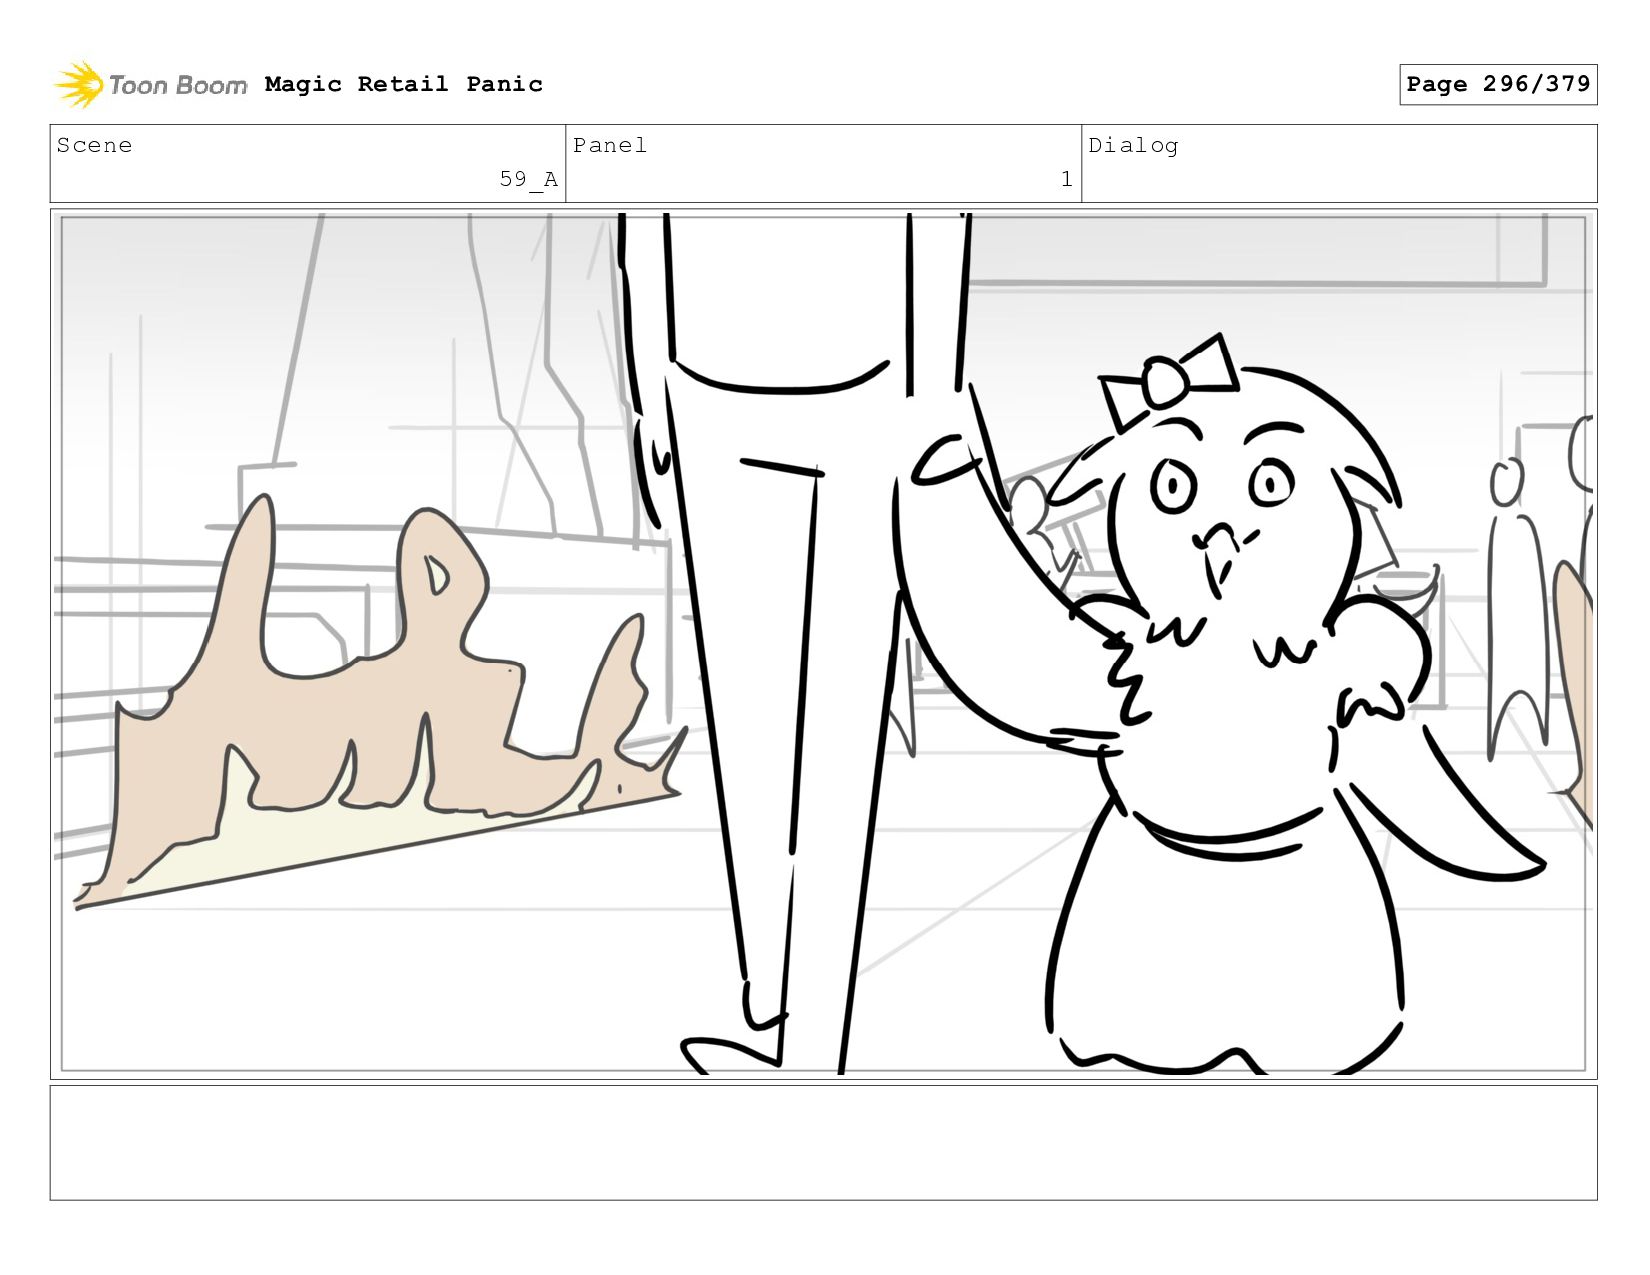Image resolution: width=1650 pixels, height=1275 pixels.
Task: Select the title text 'Magic Retail Panic'
Action: [x=404, y=84]
